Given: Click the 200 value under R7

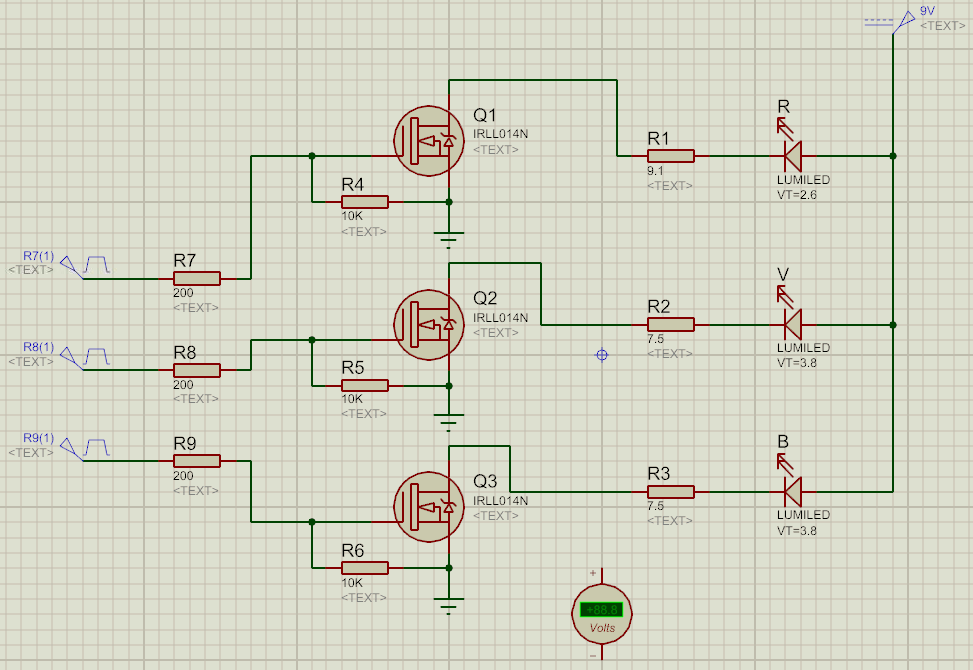Looking at the screenshot, I should 183,293.
